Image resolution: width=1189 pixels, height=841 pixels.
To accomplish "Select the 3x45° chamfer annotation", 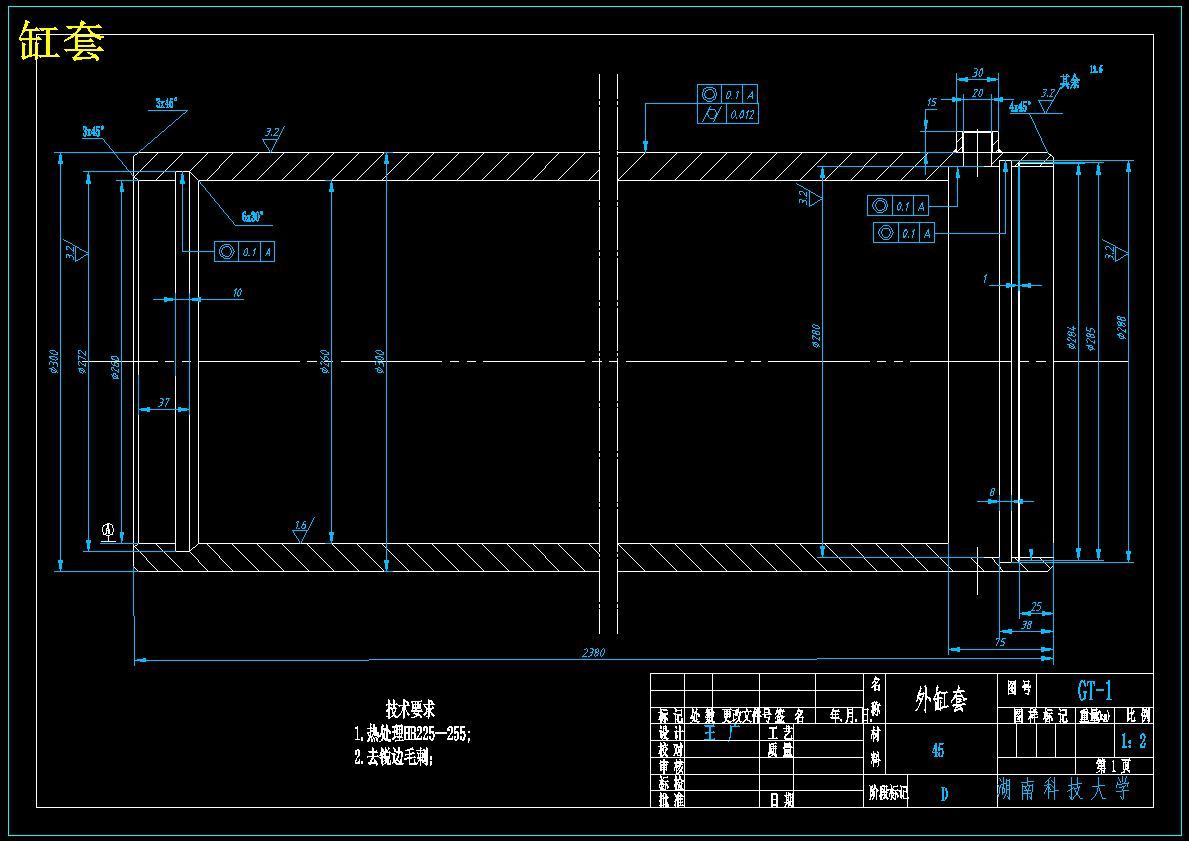I will tap(93, 131).
